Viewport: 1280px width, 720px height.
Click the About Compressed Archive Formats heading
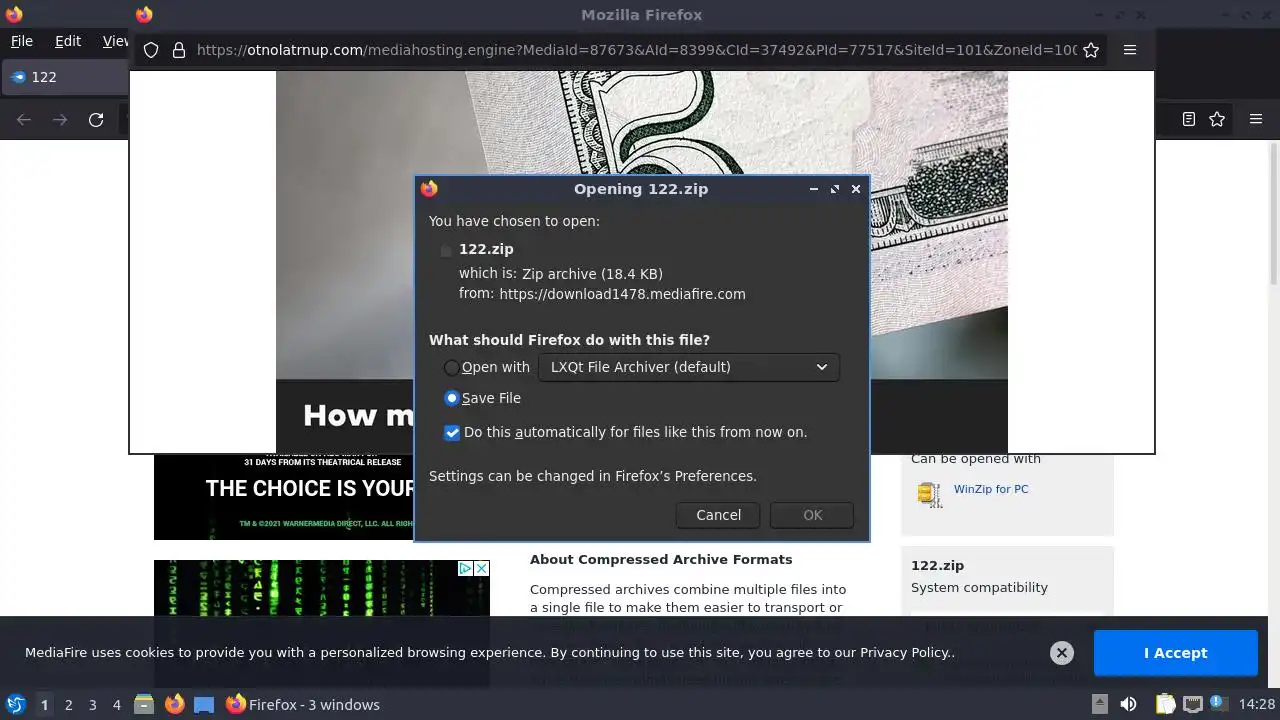click(x=661, y=560)
